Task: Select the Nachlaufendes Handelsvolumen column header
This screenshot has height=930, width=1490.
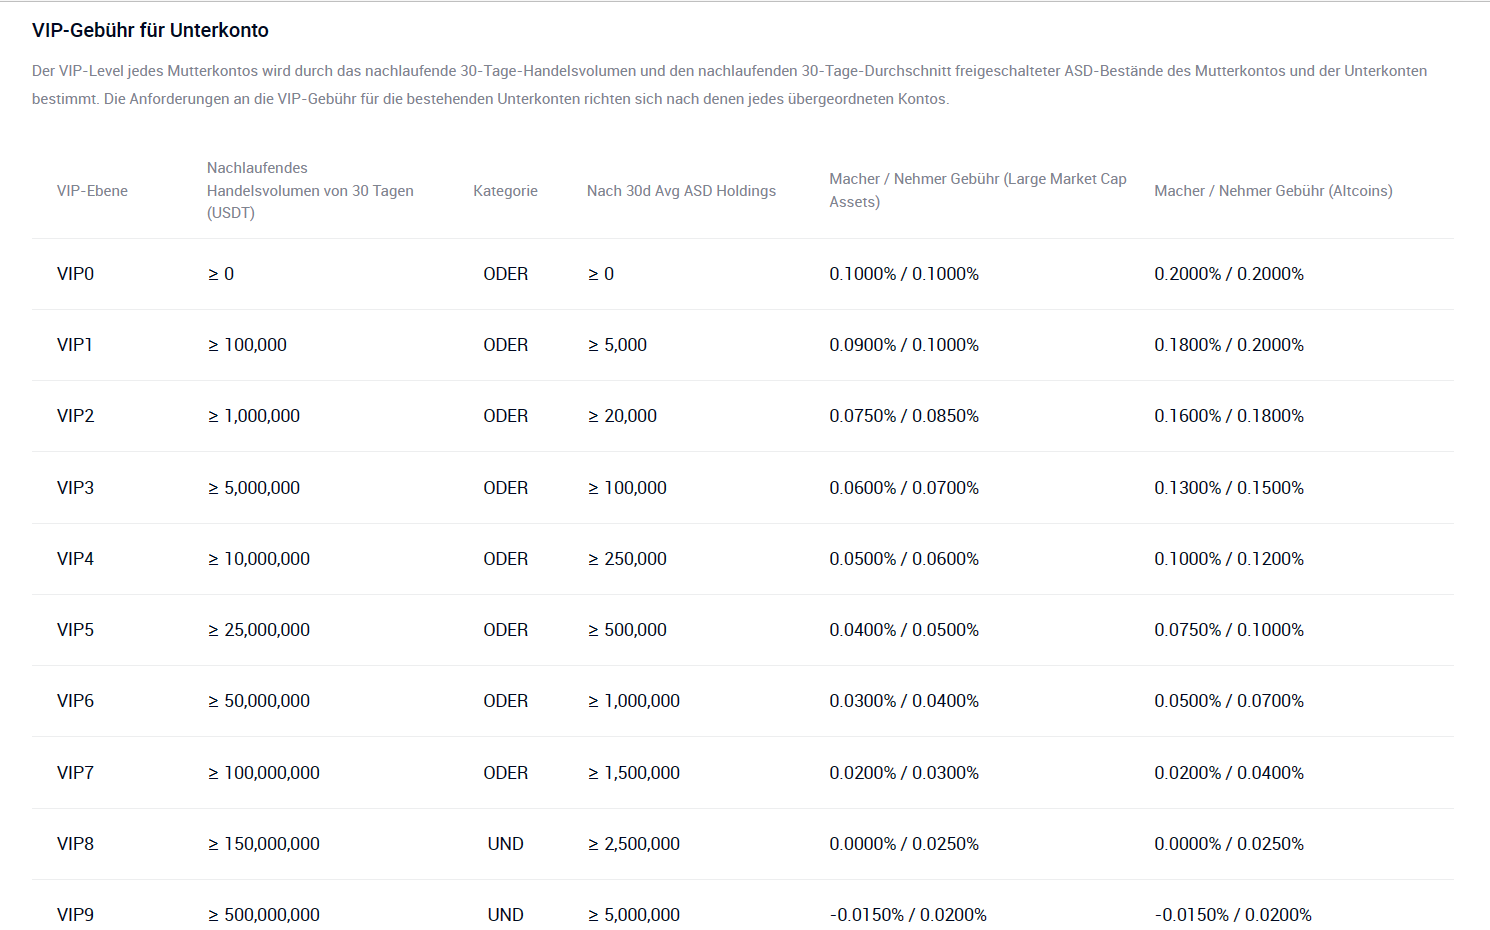Action: pos(310,190)
